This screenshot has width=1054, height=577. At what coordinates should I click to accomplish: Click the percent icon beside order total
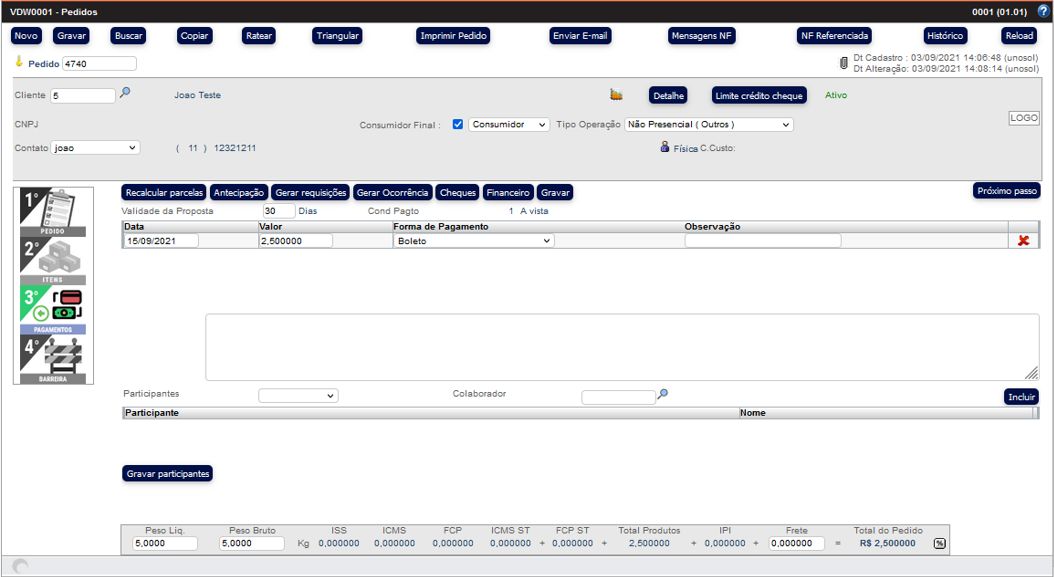pos(939,543)
